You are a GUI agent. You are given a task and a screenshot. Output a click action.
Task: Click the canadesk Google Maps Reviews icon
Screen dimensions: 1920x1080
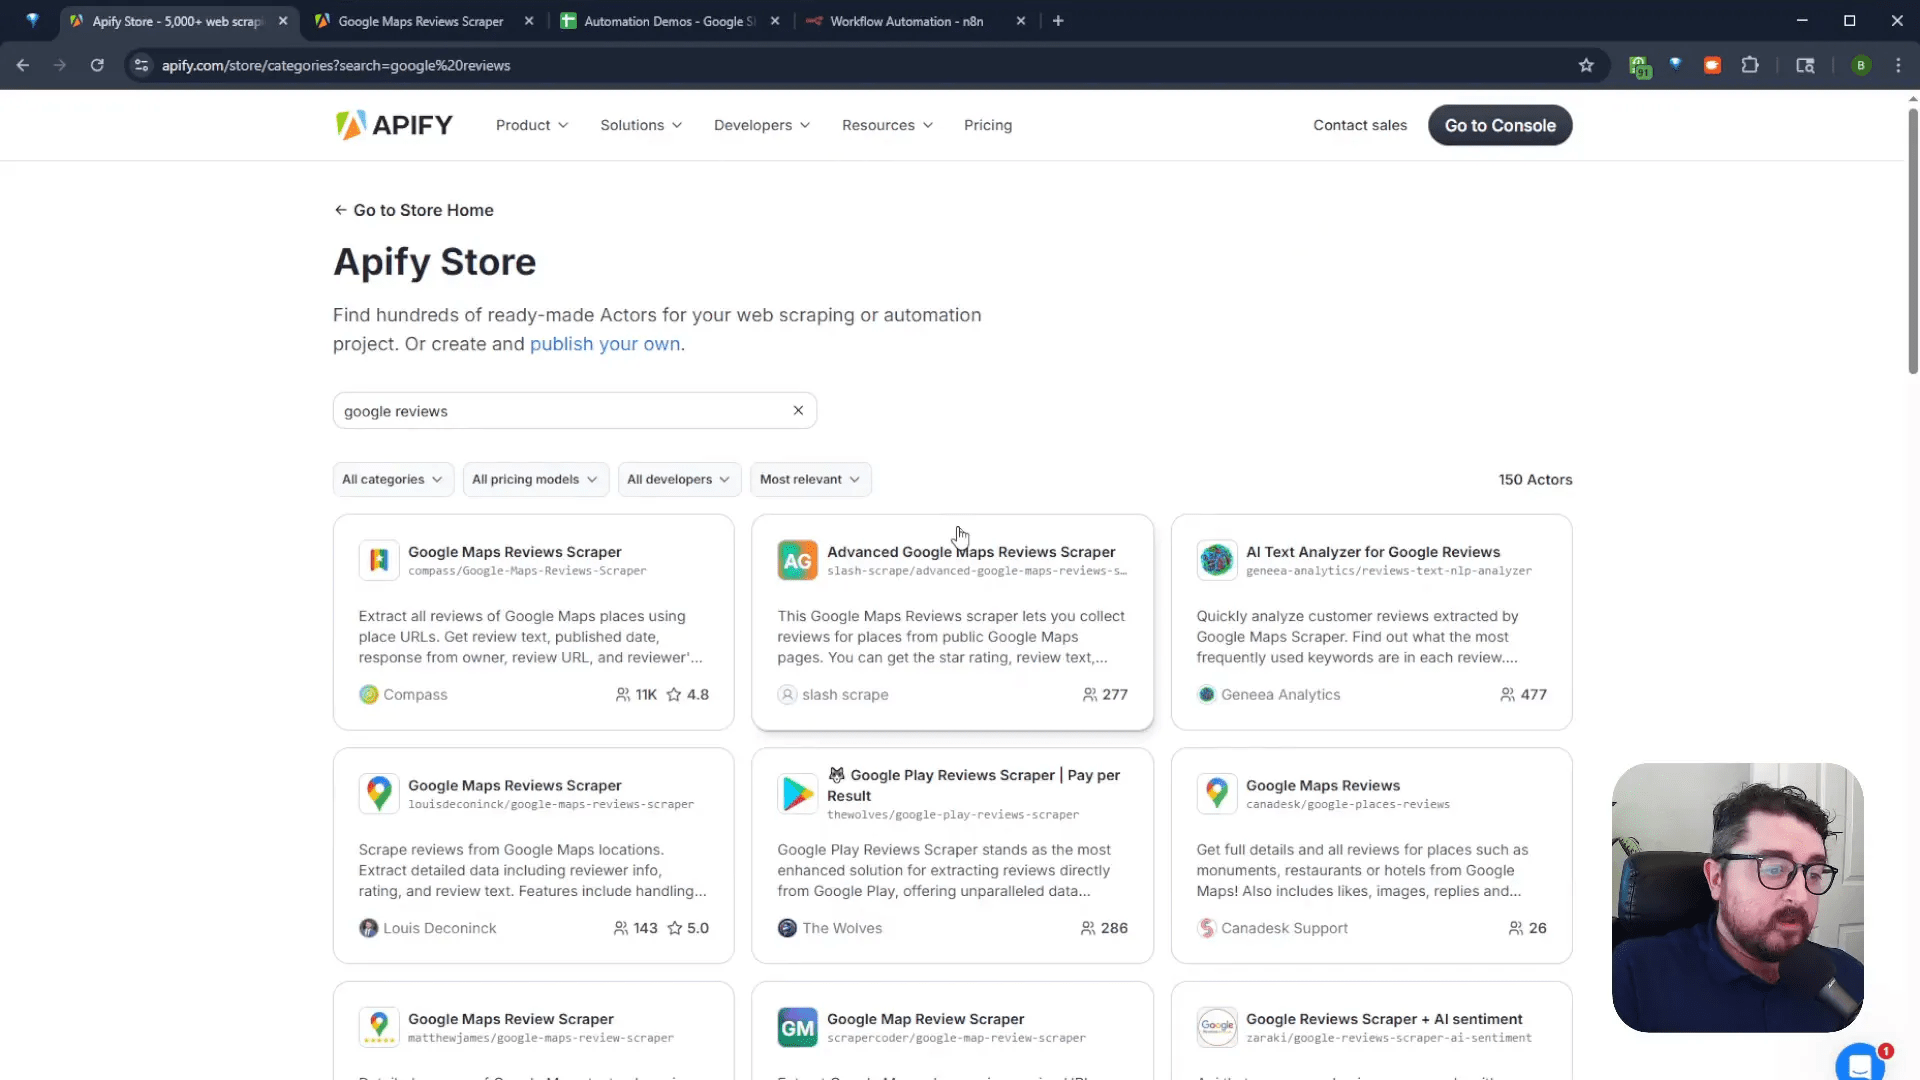pos(1217,794)
